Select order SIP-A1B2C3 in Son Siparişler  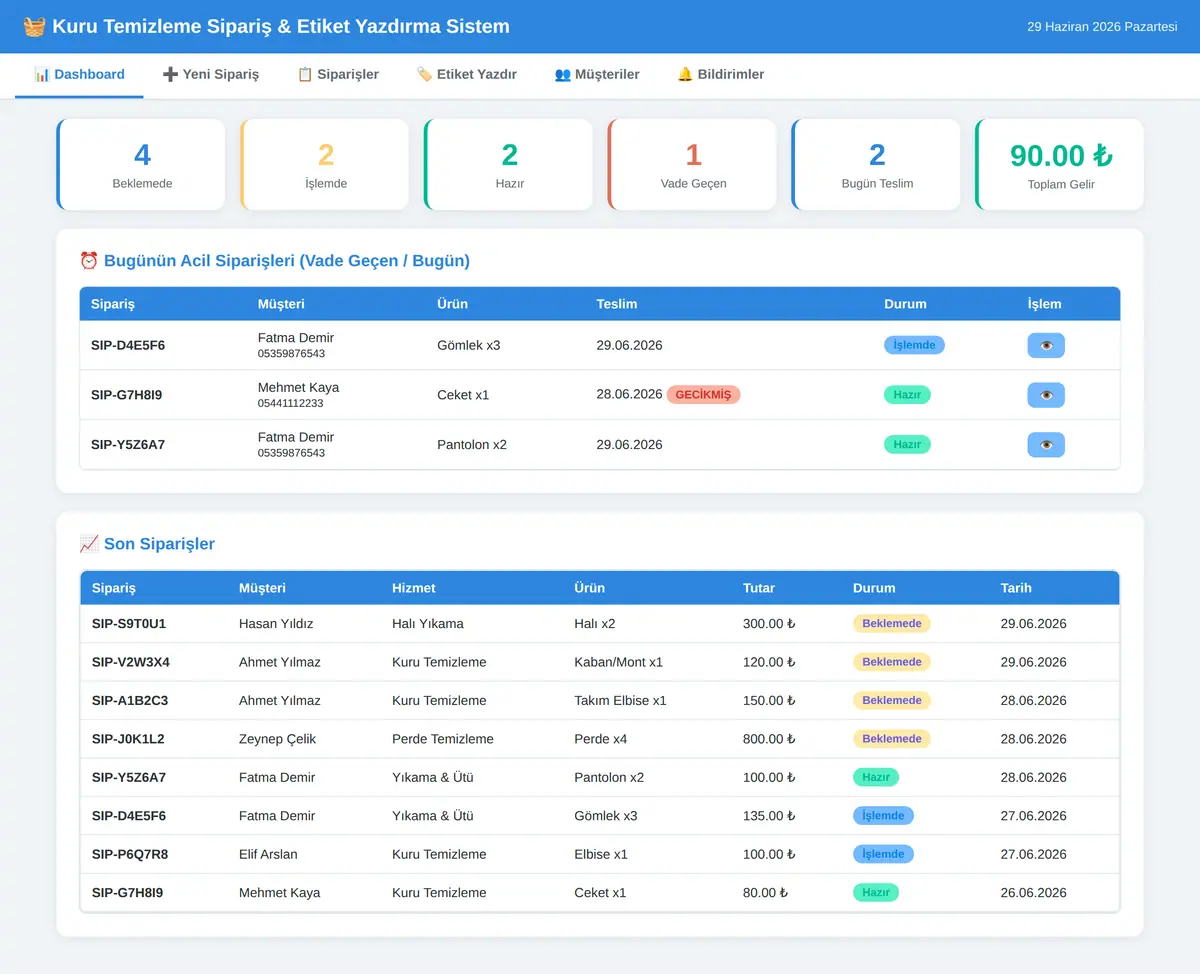click(130, 701)
